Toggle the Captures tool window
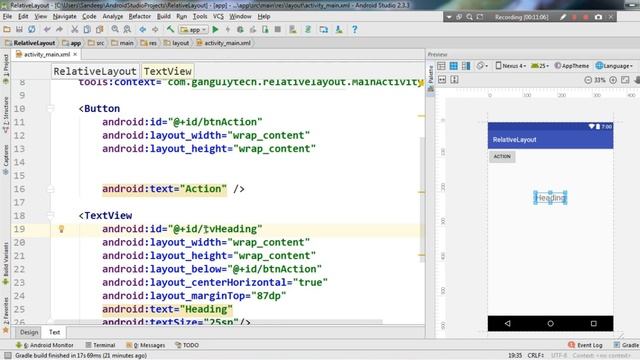The image size is (640, 360). point(6,160)
